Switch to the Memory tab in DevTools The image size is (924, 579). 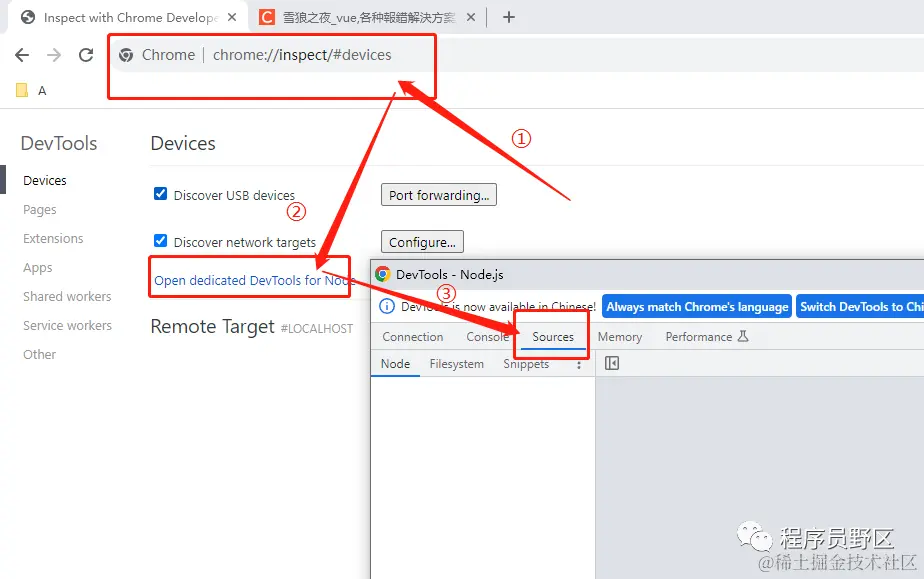620,337
